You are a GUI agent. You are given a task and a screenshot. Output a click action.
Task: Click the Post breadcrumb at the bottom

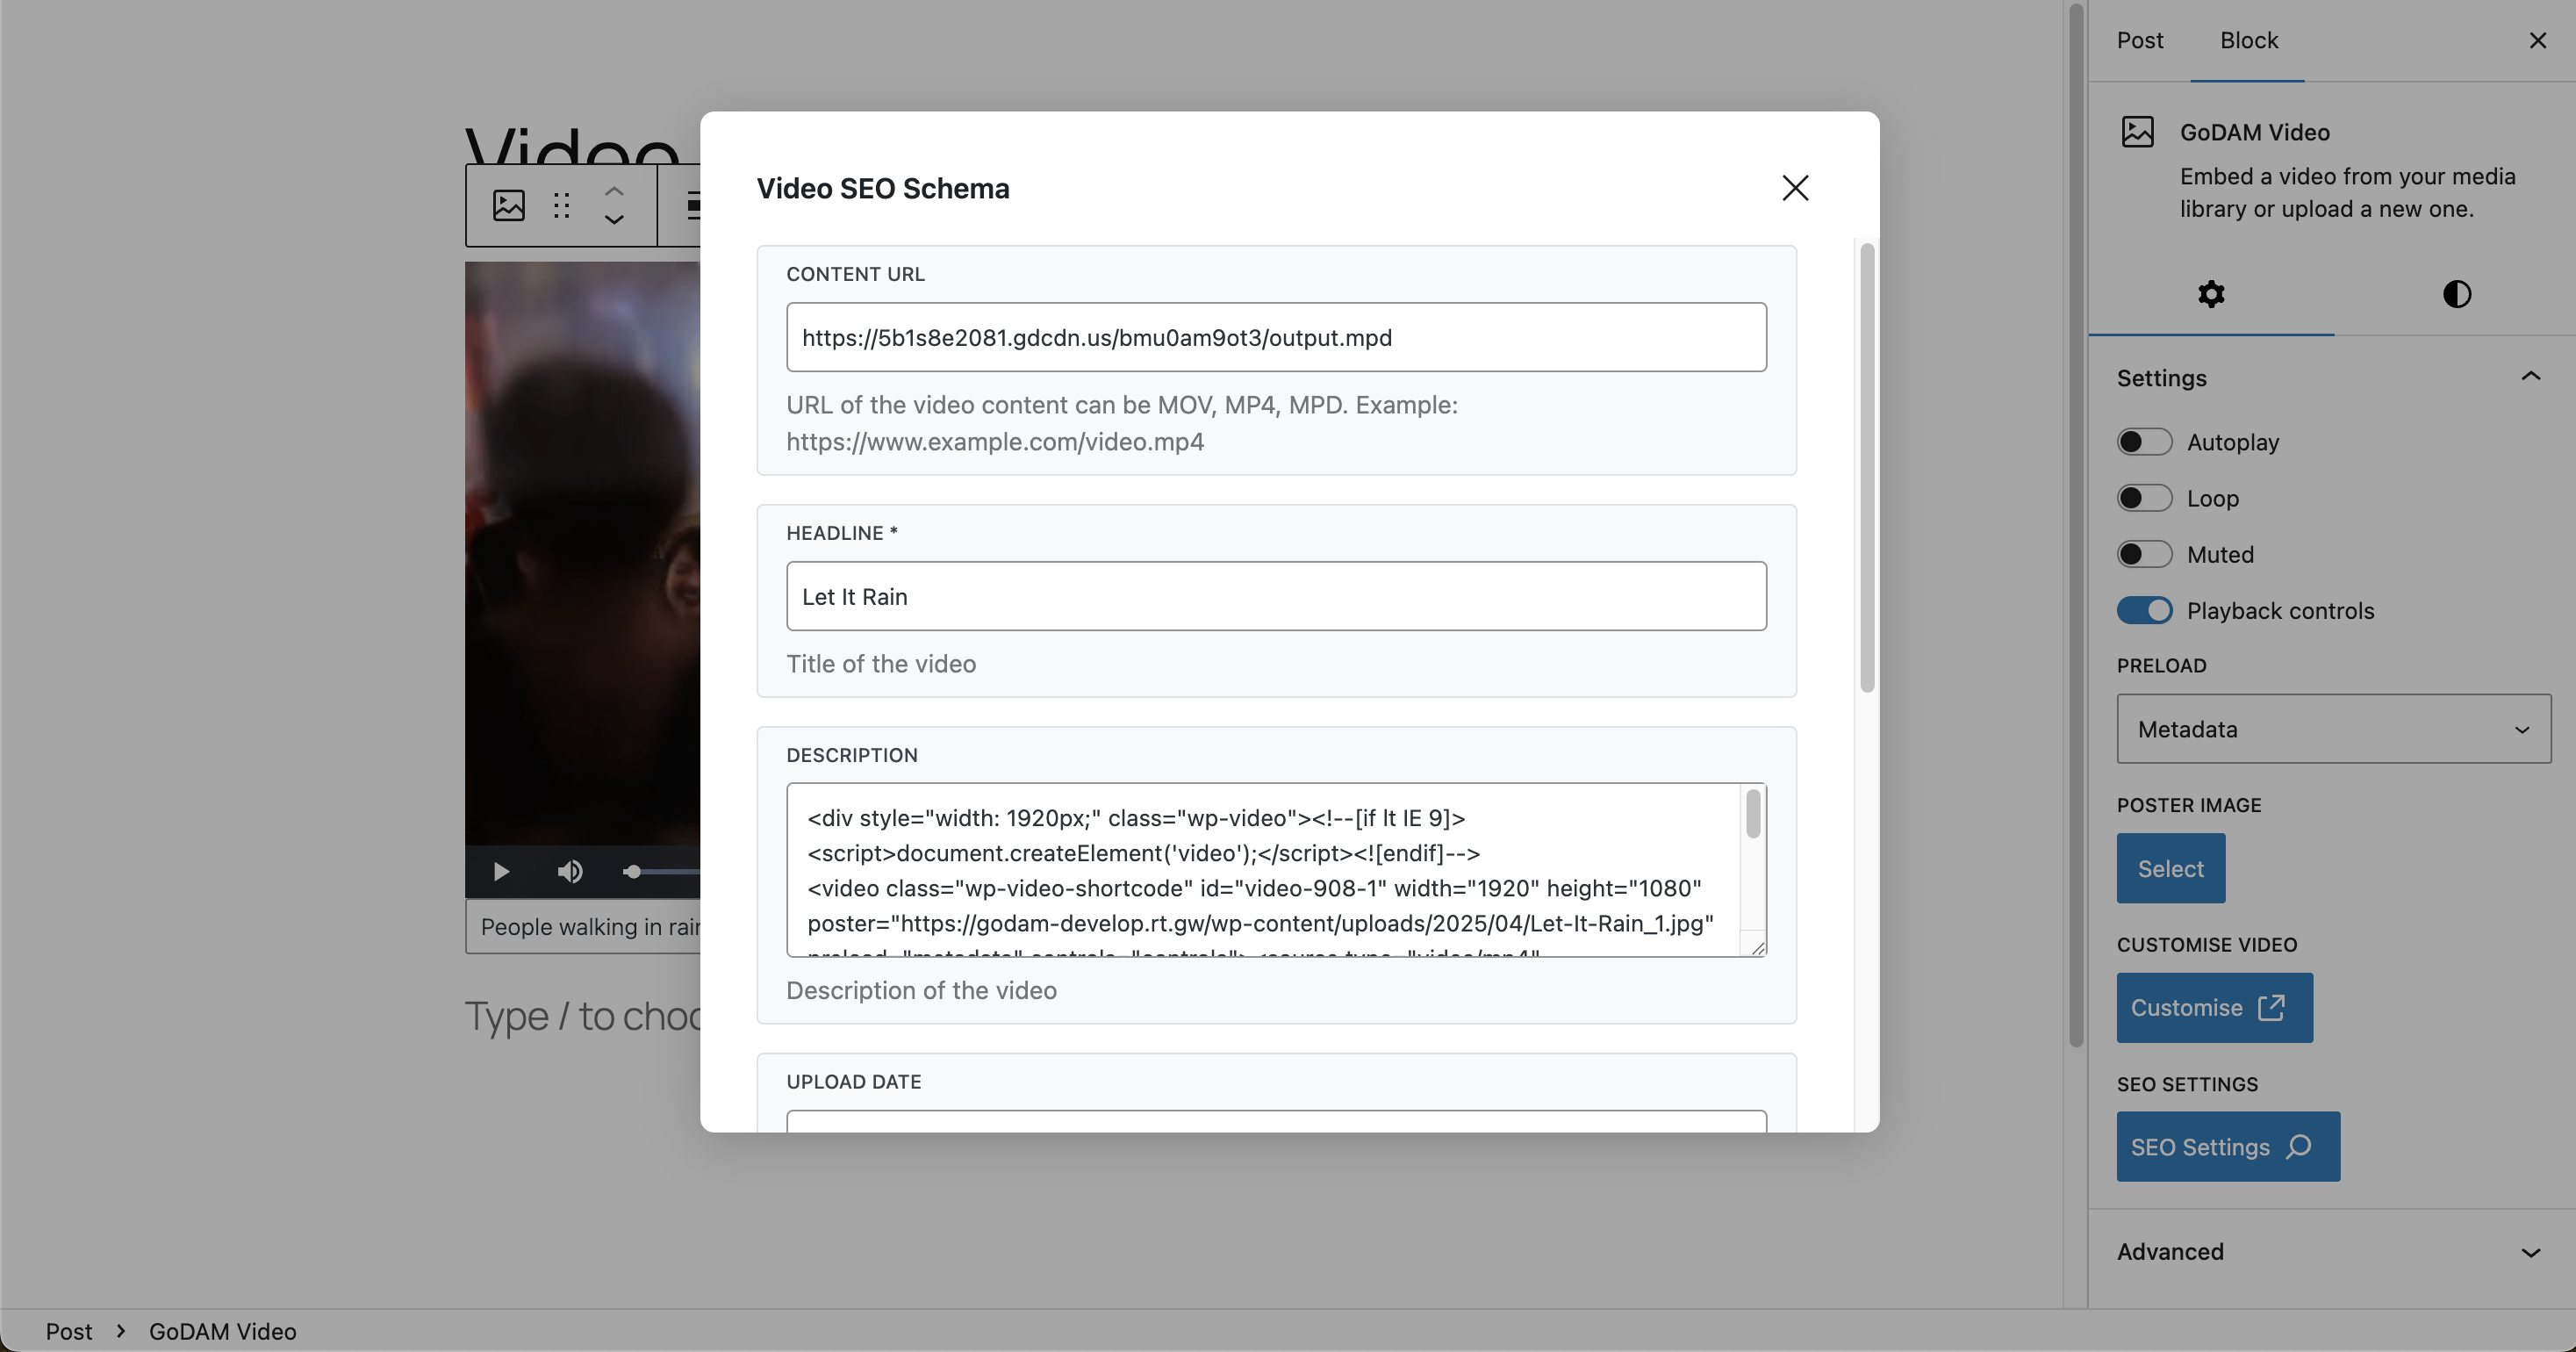[68, 1331]
